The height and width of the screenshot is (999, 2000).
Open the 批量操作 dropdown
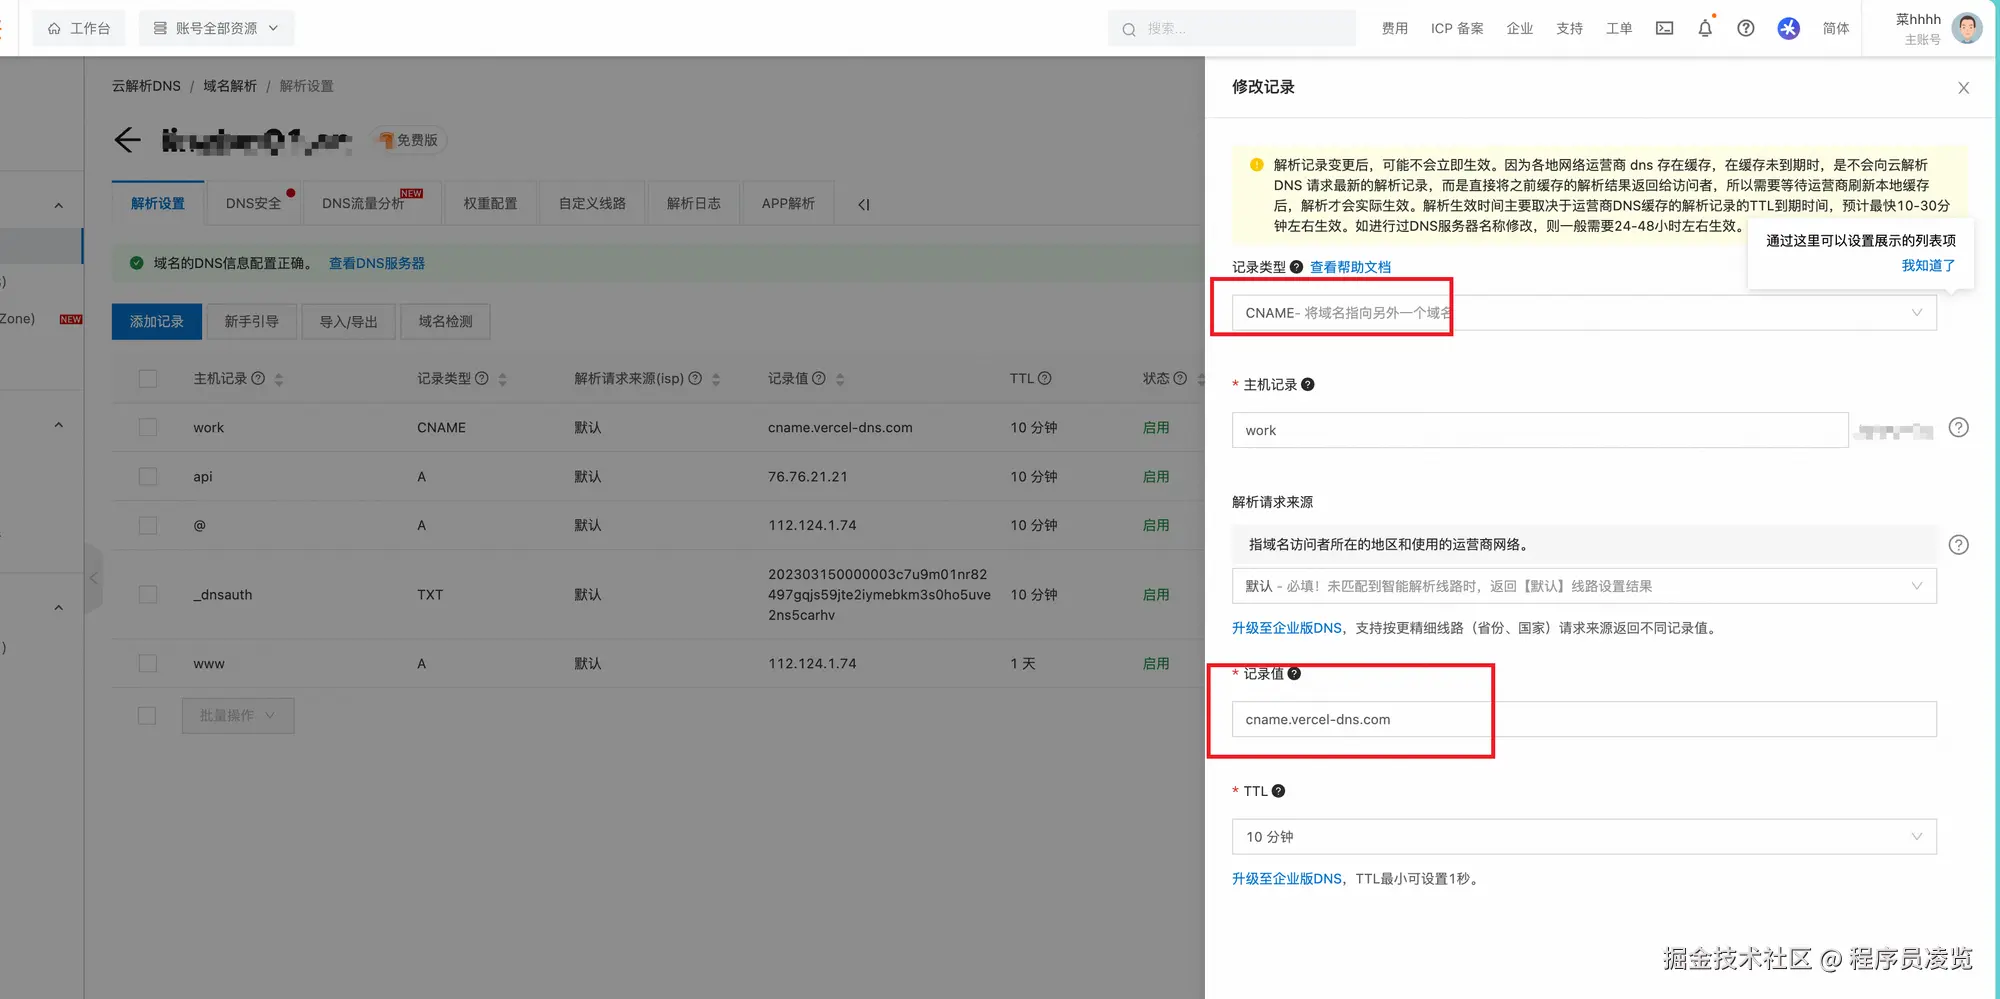coord(238,716)
